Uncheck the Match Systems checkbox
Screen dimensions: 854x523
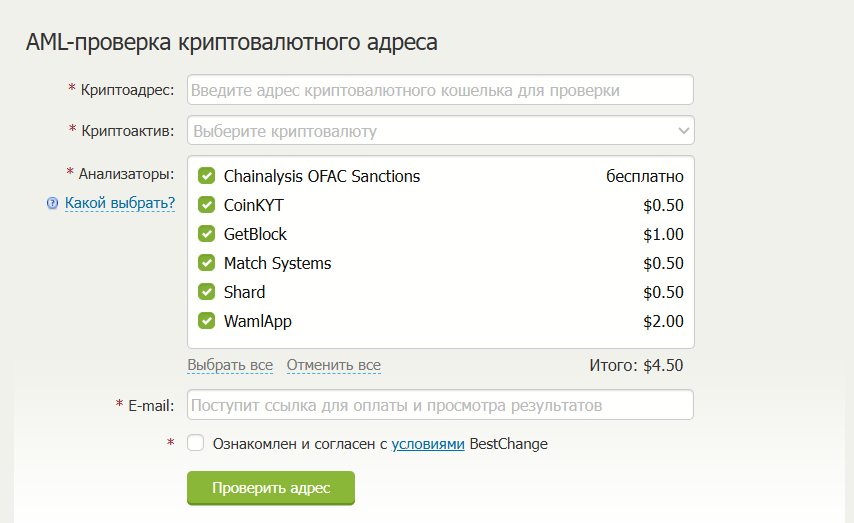[x=207, y=263]
